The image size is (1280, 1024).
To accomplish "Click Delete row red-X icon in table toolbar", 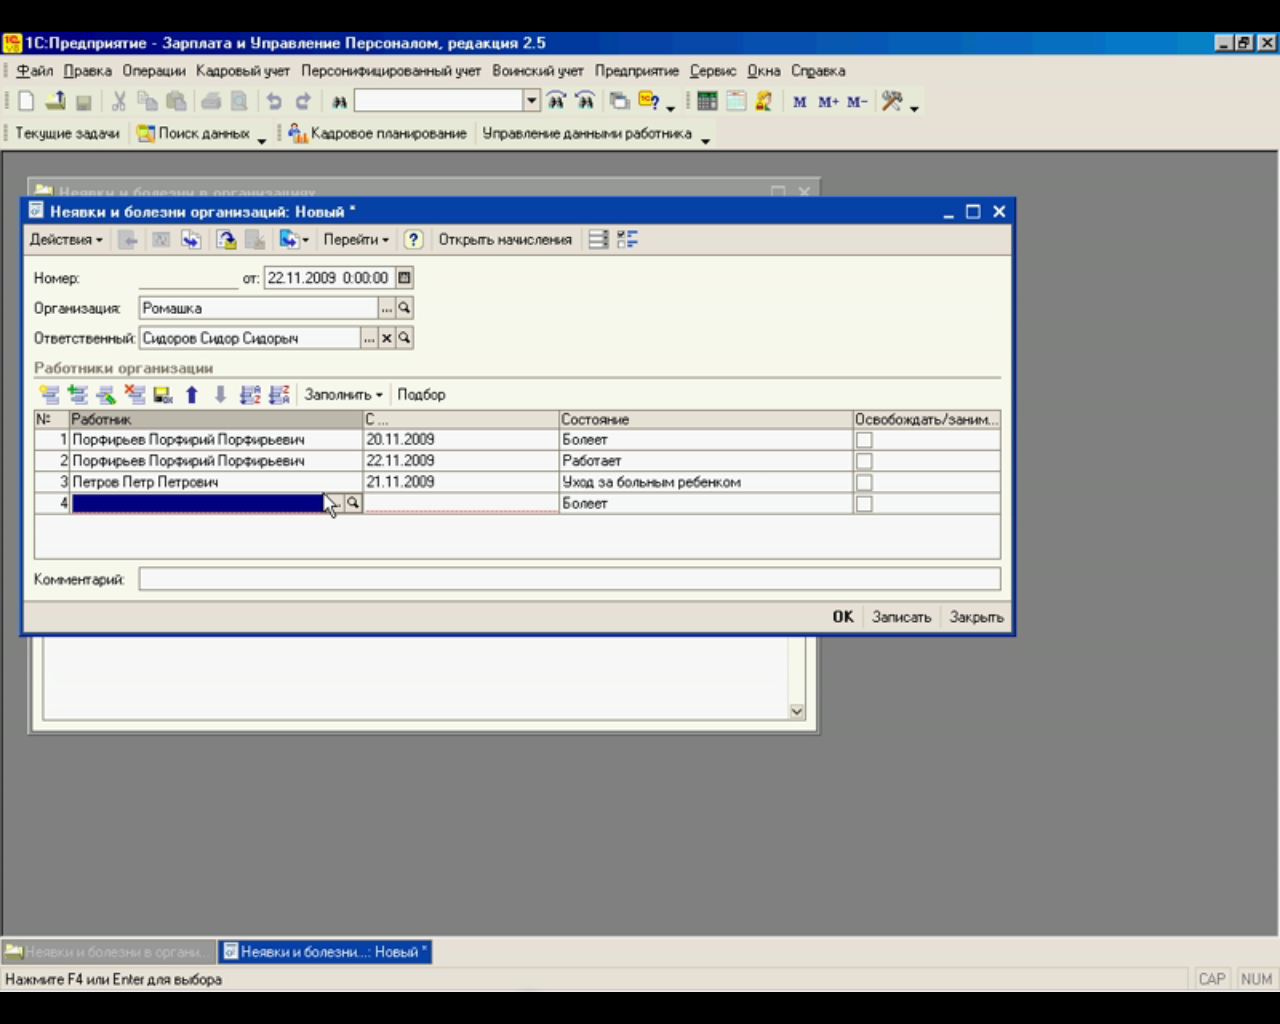I will 135,394.
